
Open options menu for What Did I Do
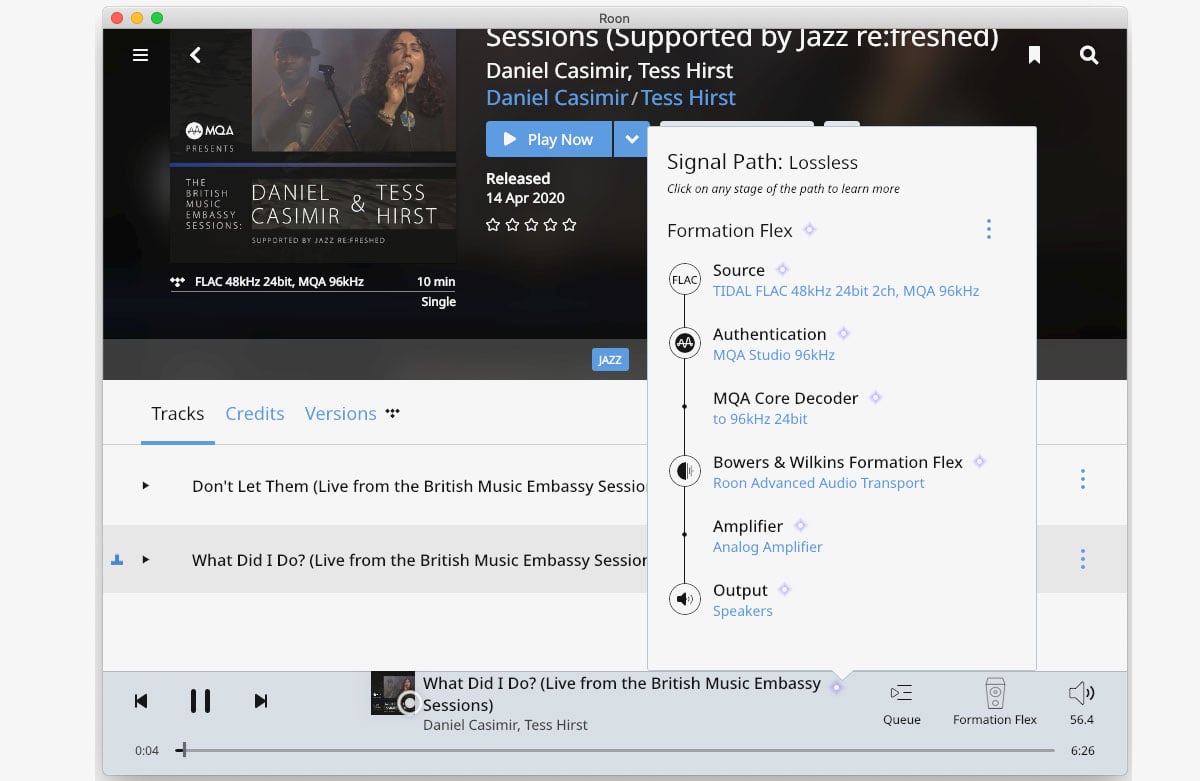pyautogui.click(x=1083, y=559)
